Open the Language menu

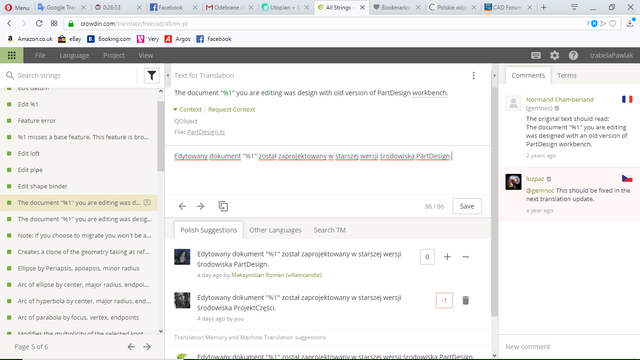(x=74, y=56)
